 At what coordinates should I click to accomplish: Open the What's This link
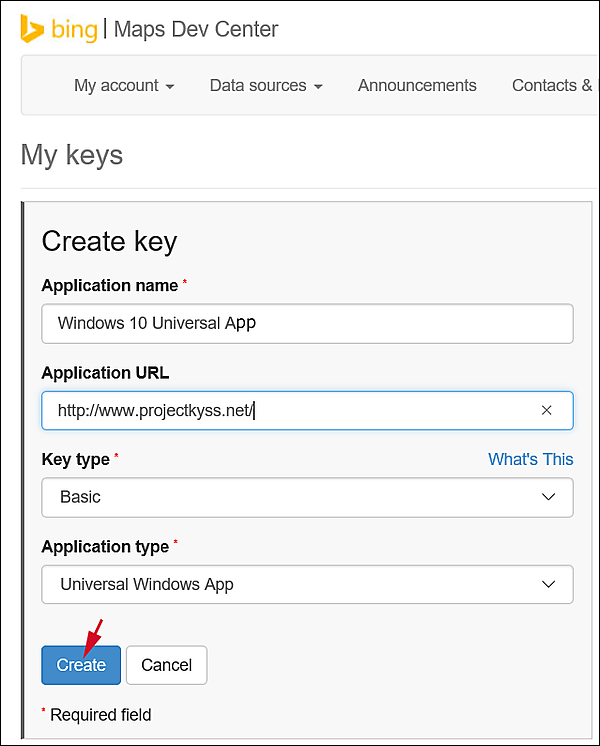pyautogui.click(x=531, y=459)
